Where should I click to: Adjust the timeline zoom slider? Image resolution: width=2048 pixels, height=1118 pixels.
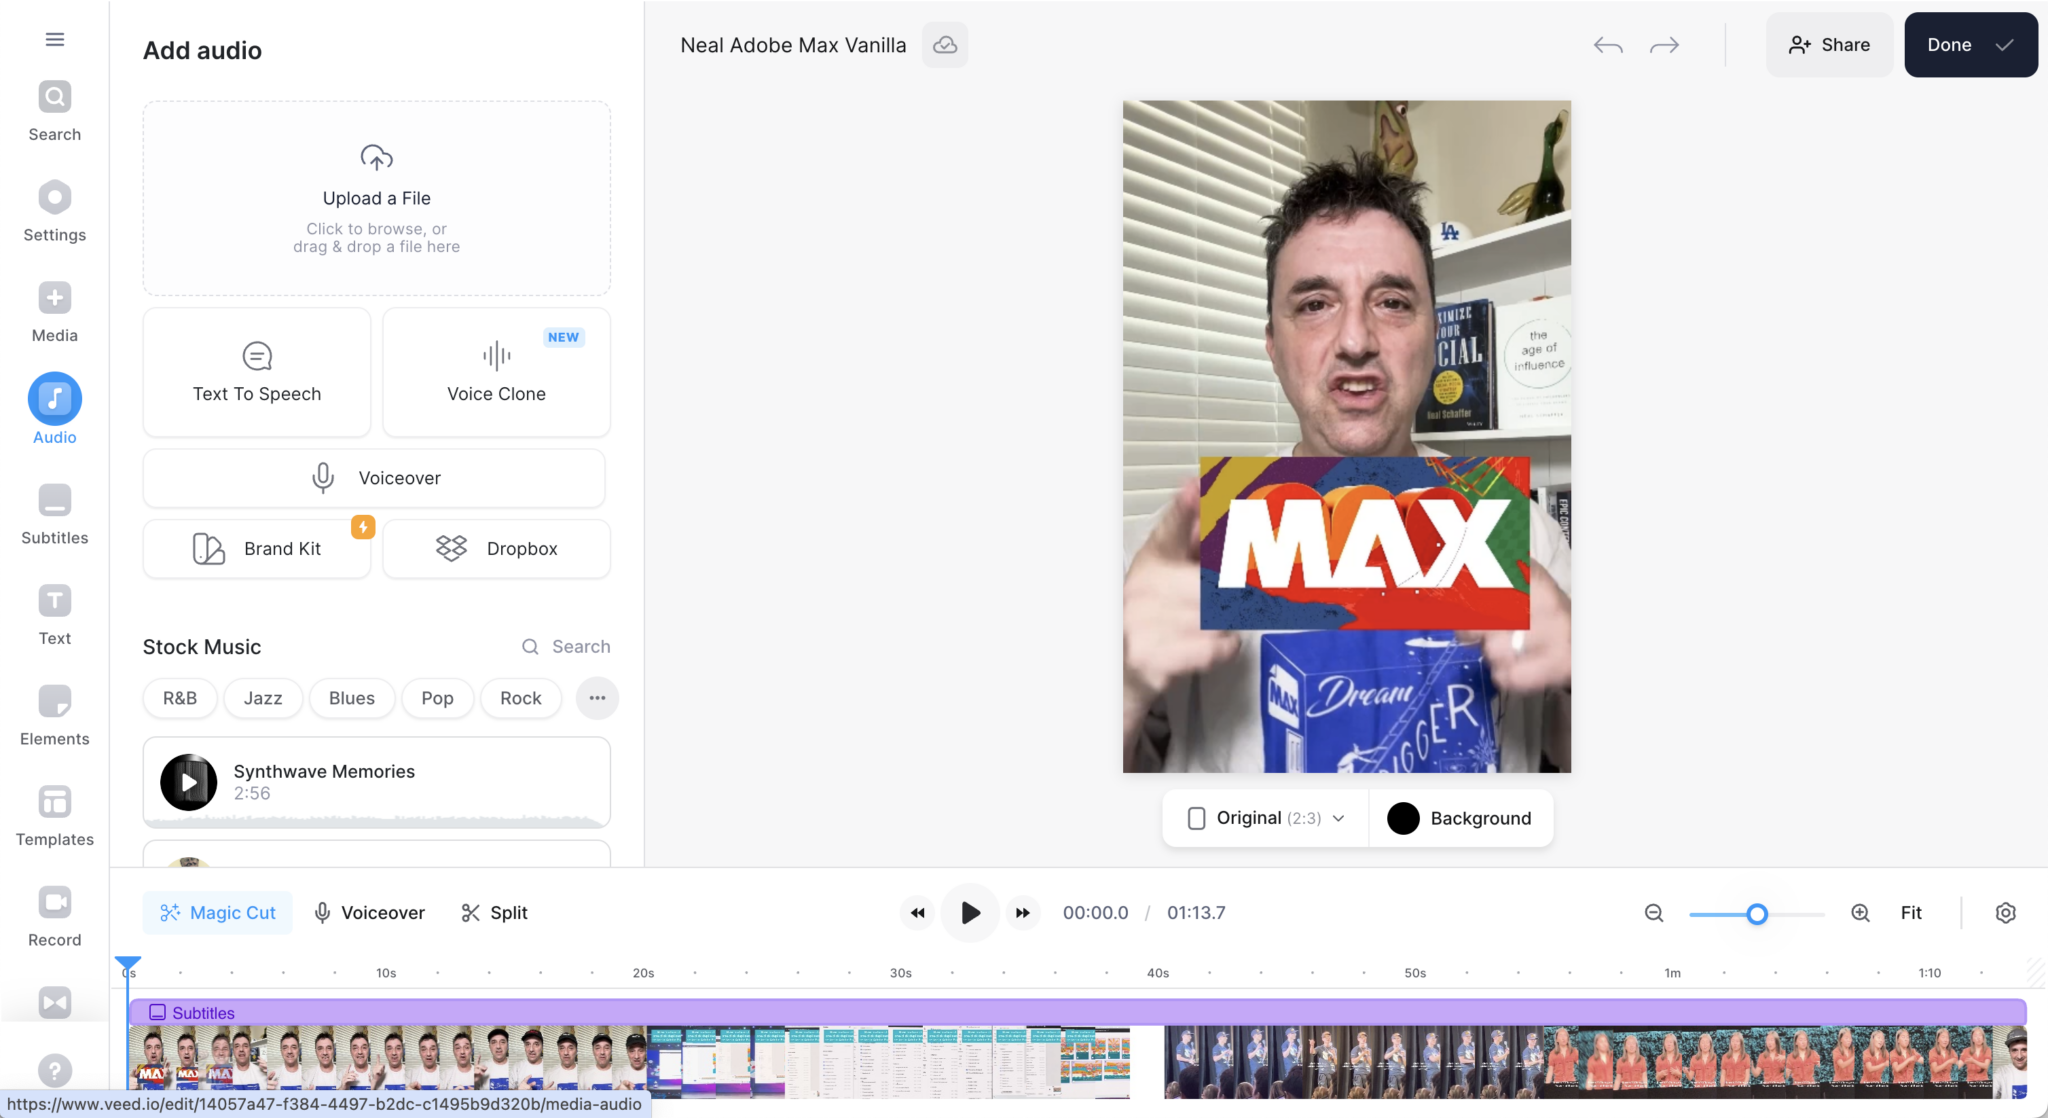pyautogui.click(x=1756, y=913)
